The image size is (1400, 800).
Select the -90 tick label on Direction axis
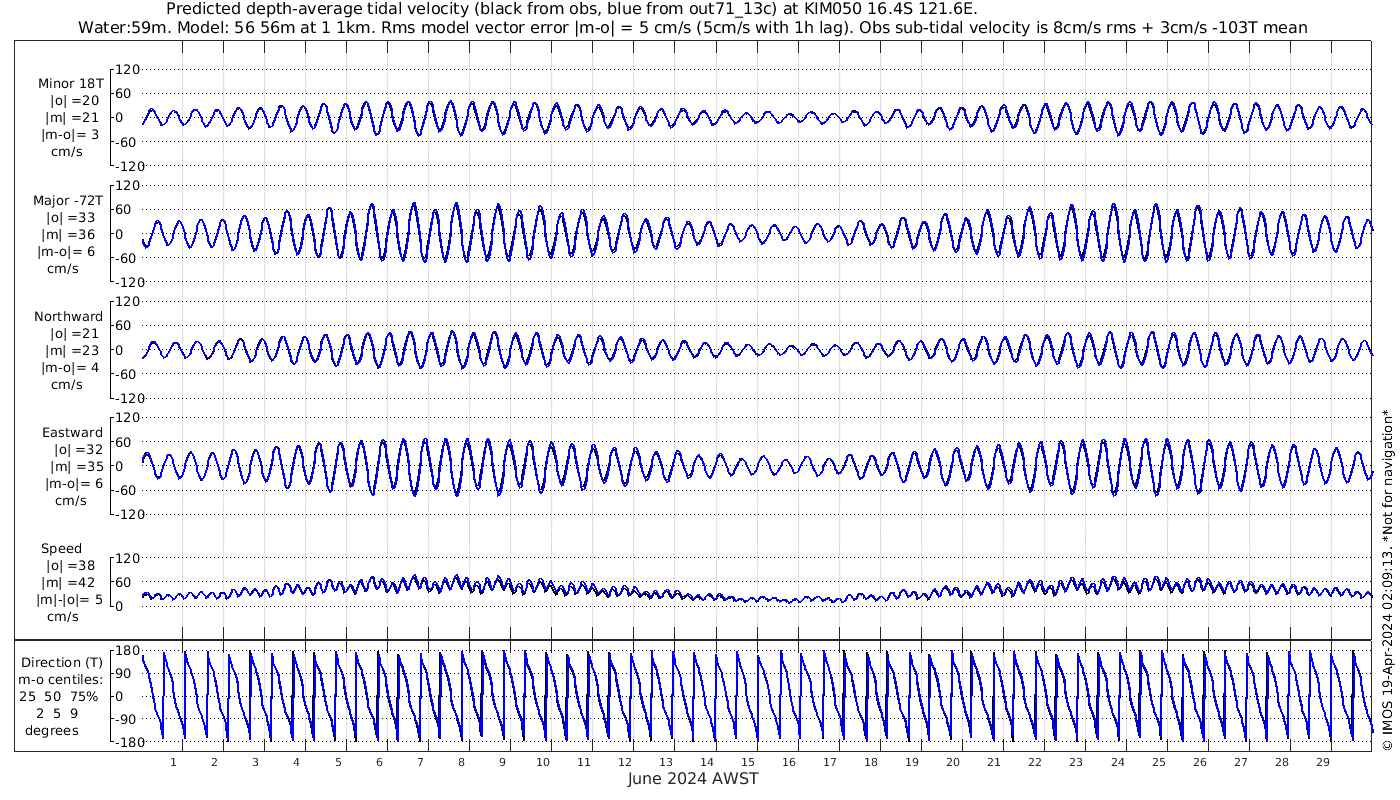(128, 719)
